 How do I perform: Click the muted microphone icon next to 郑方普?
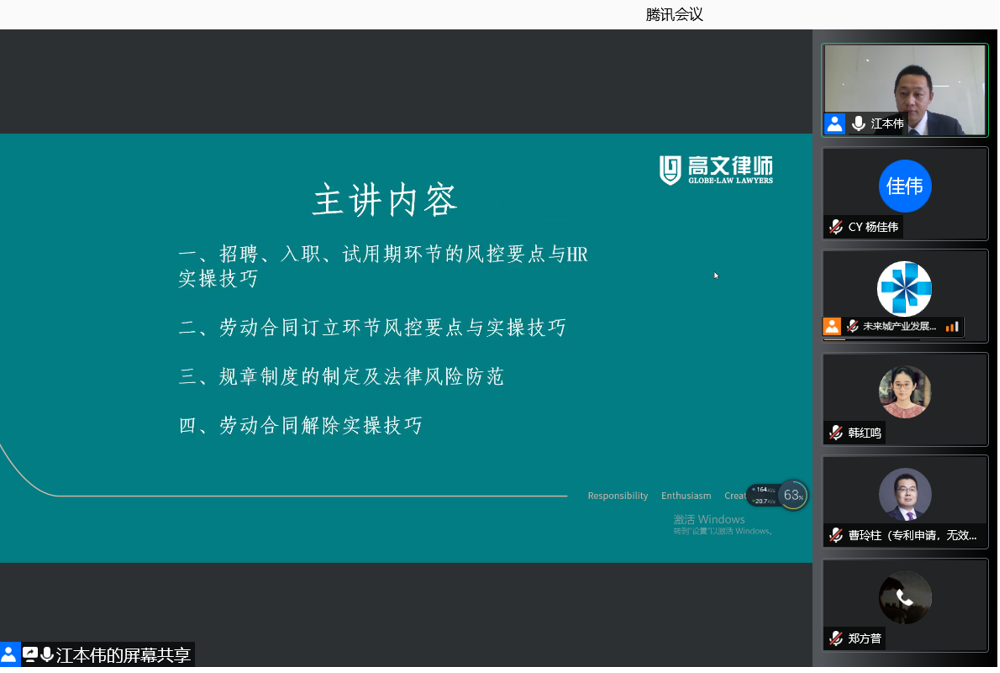pyautogui.click(x=836, y=638)
